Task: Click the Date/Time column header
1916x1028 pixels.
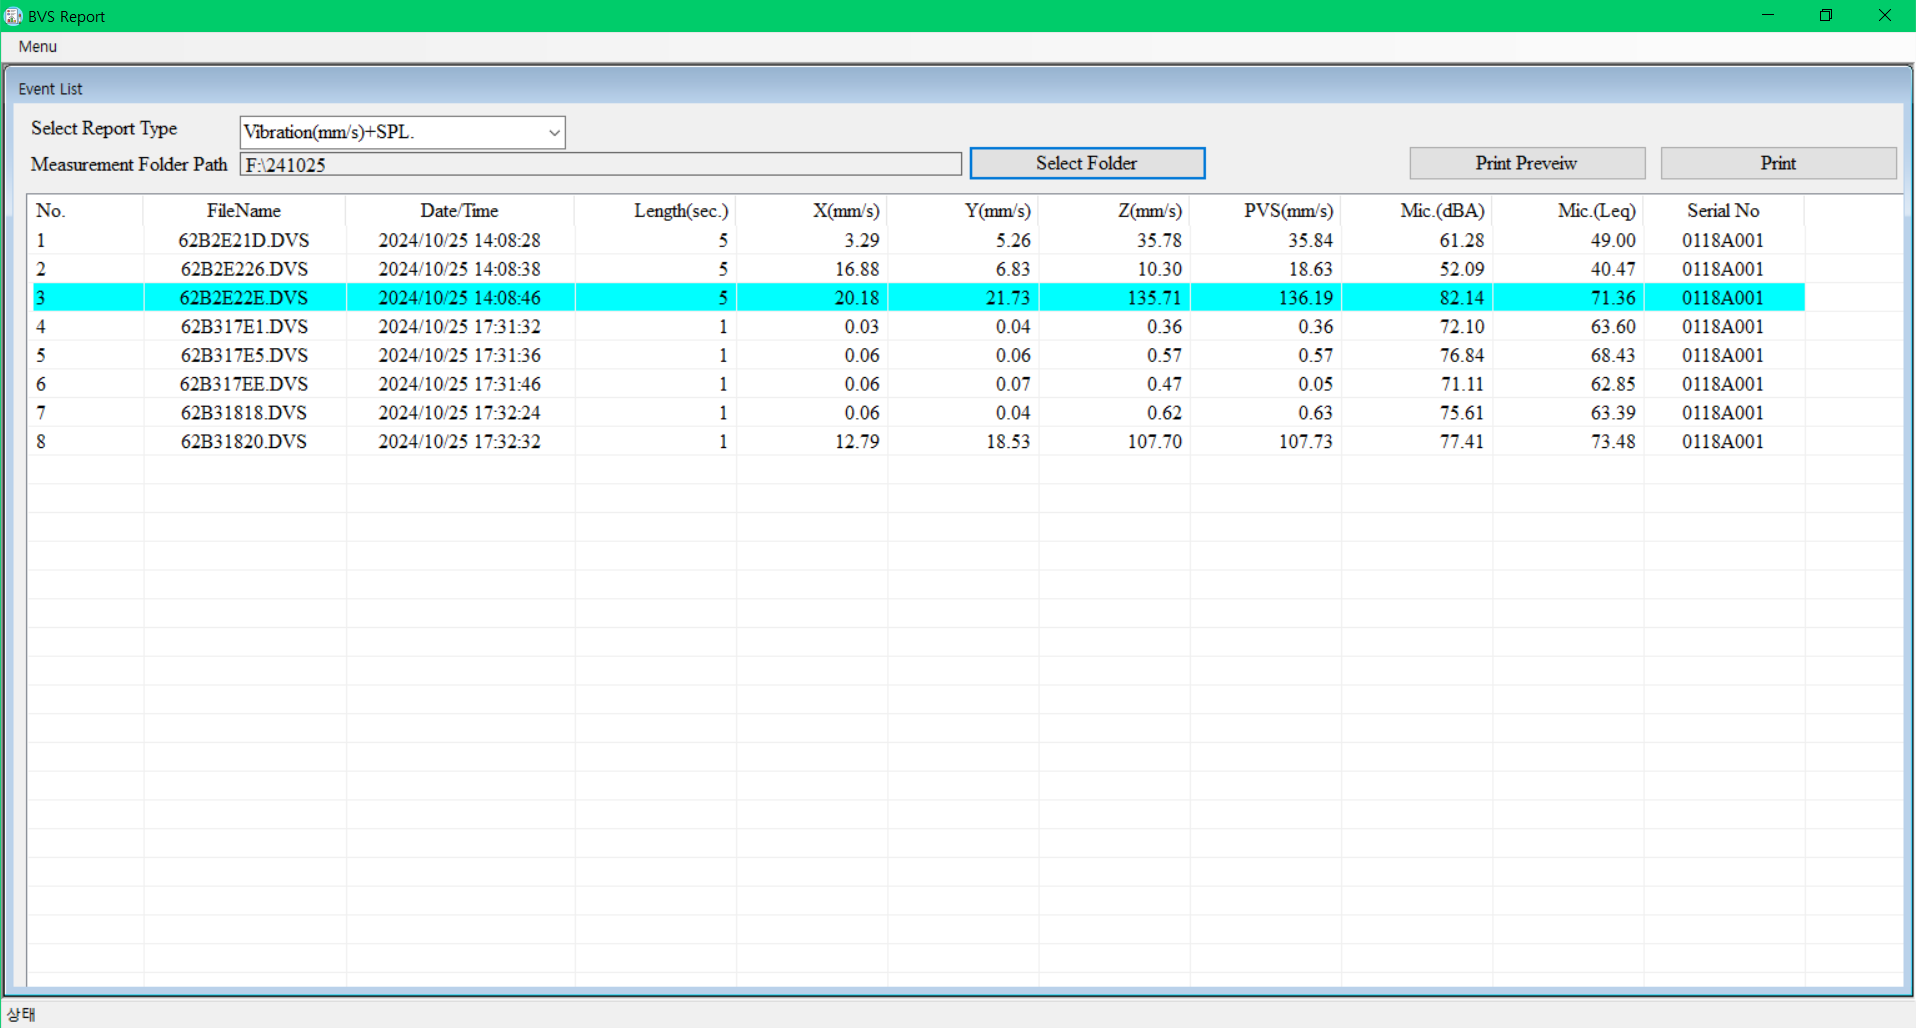Action: coord(459,211)
